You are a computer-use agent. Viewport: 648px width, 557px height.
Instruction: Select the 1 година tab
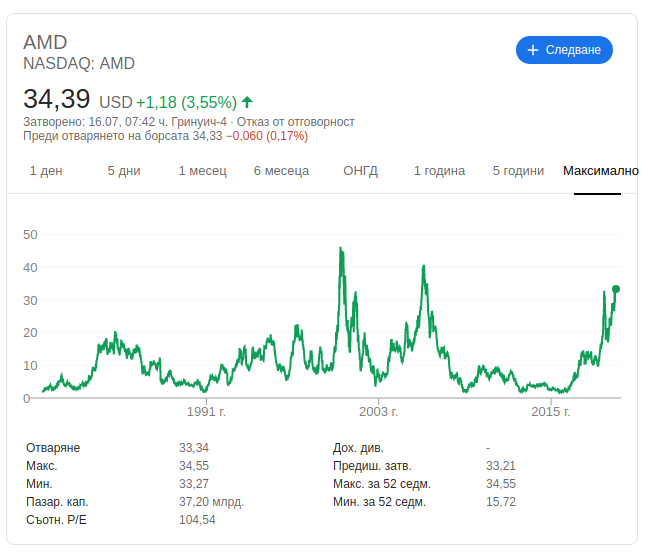[x=439, y=171]
